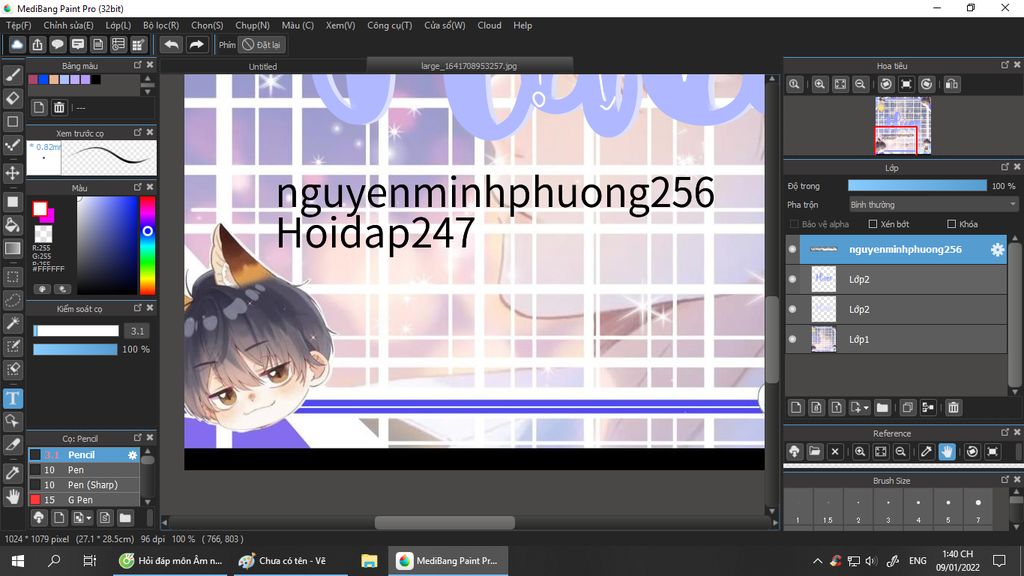Click the Navigator preview thumbnail
1024x576 pixels.
903,125
